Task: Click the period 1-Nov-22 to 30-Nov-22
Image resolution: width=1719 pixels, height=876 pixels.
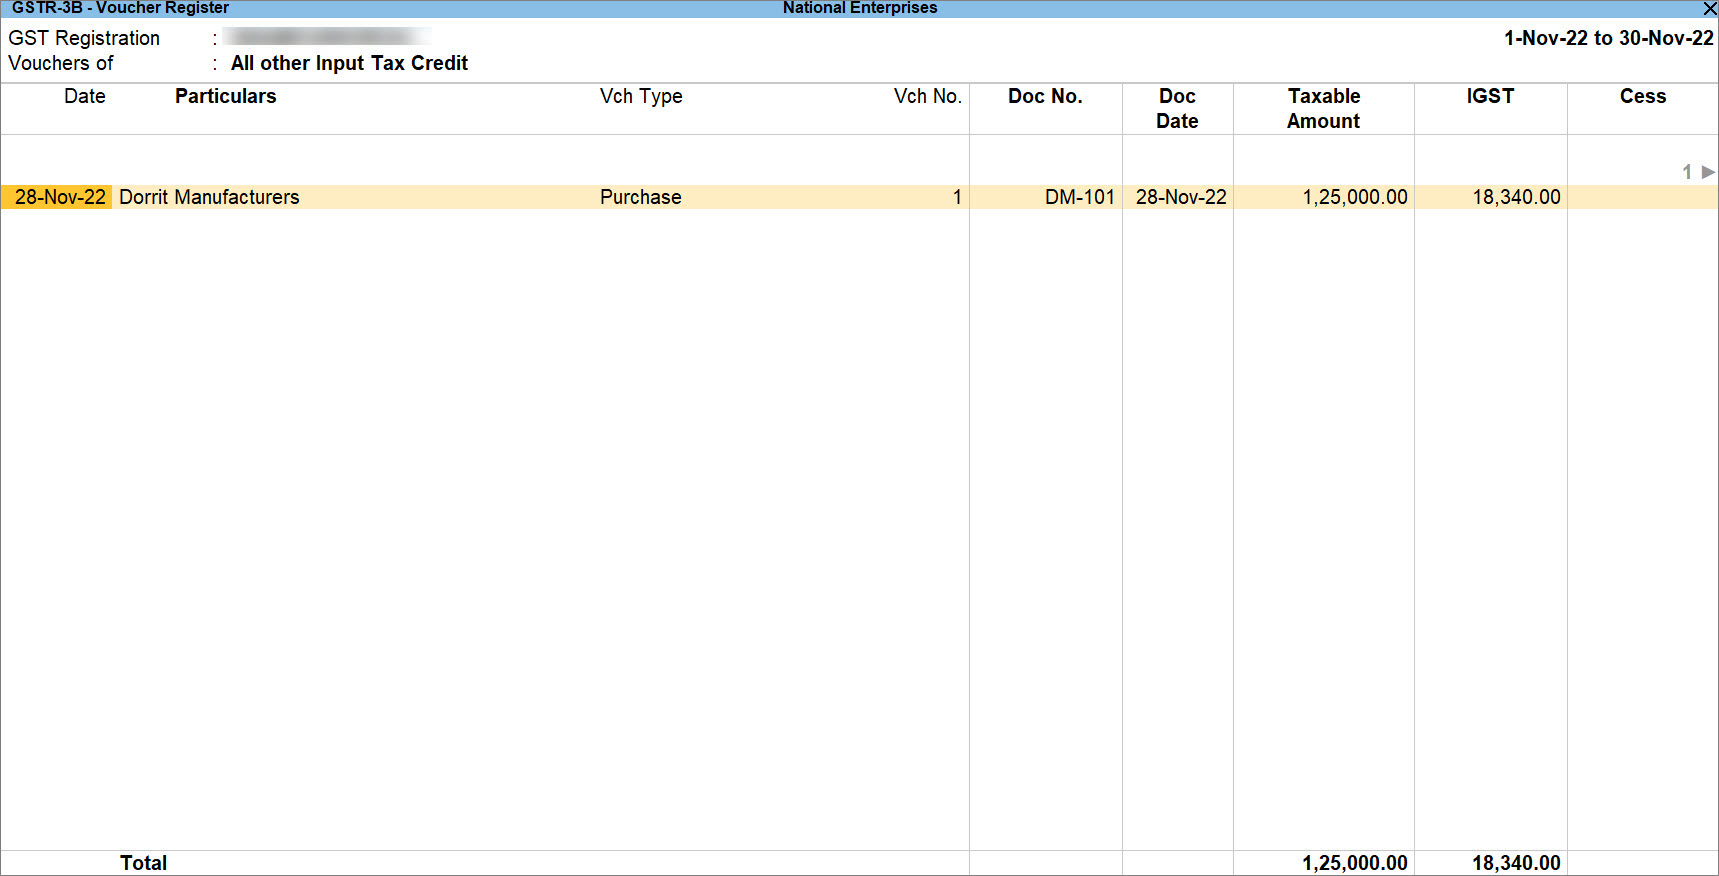Action: click(1608, 38)
